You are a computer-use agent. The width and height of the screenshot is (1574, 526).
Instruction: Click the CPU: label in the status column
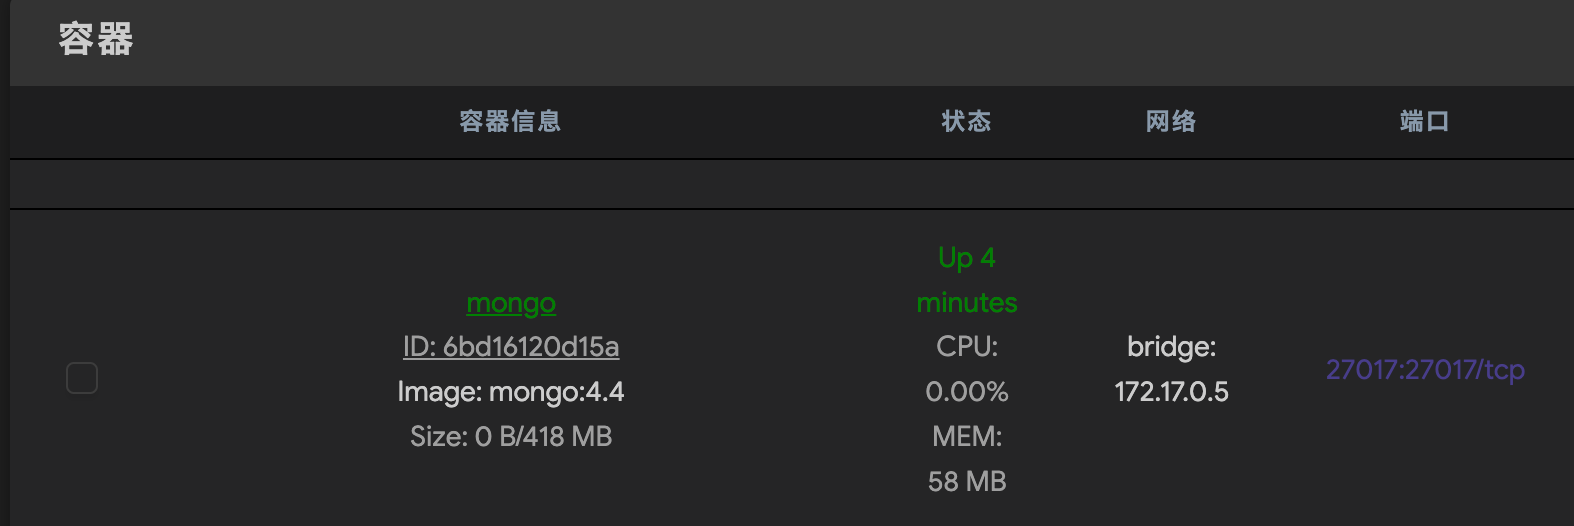click(x=967, y=347)
